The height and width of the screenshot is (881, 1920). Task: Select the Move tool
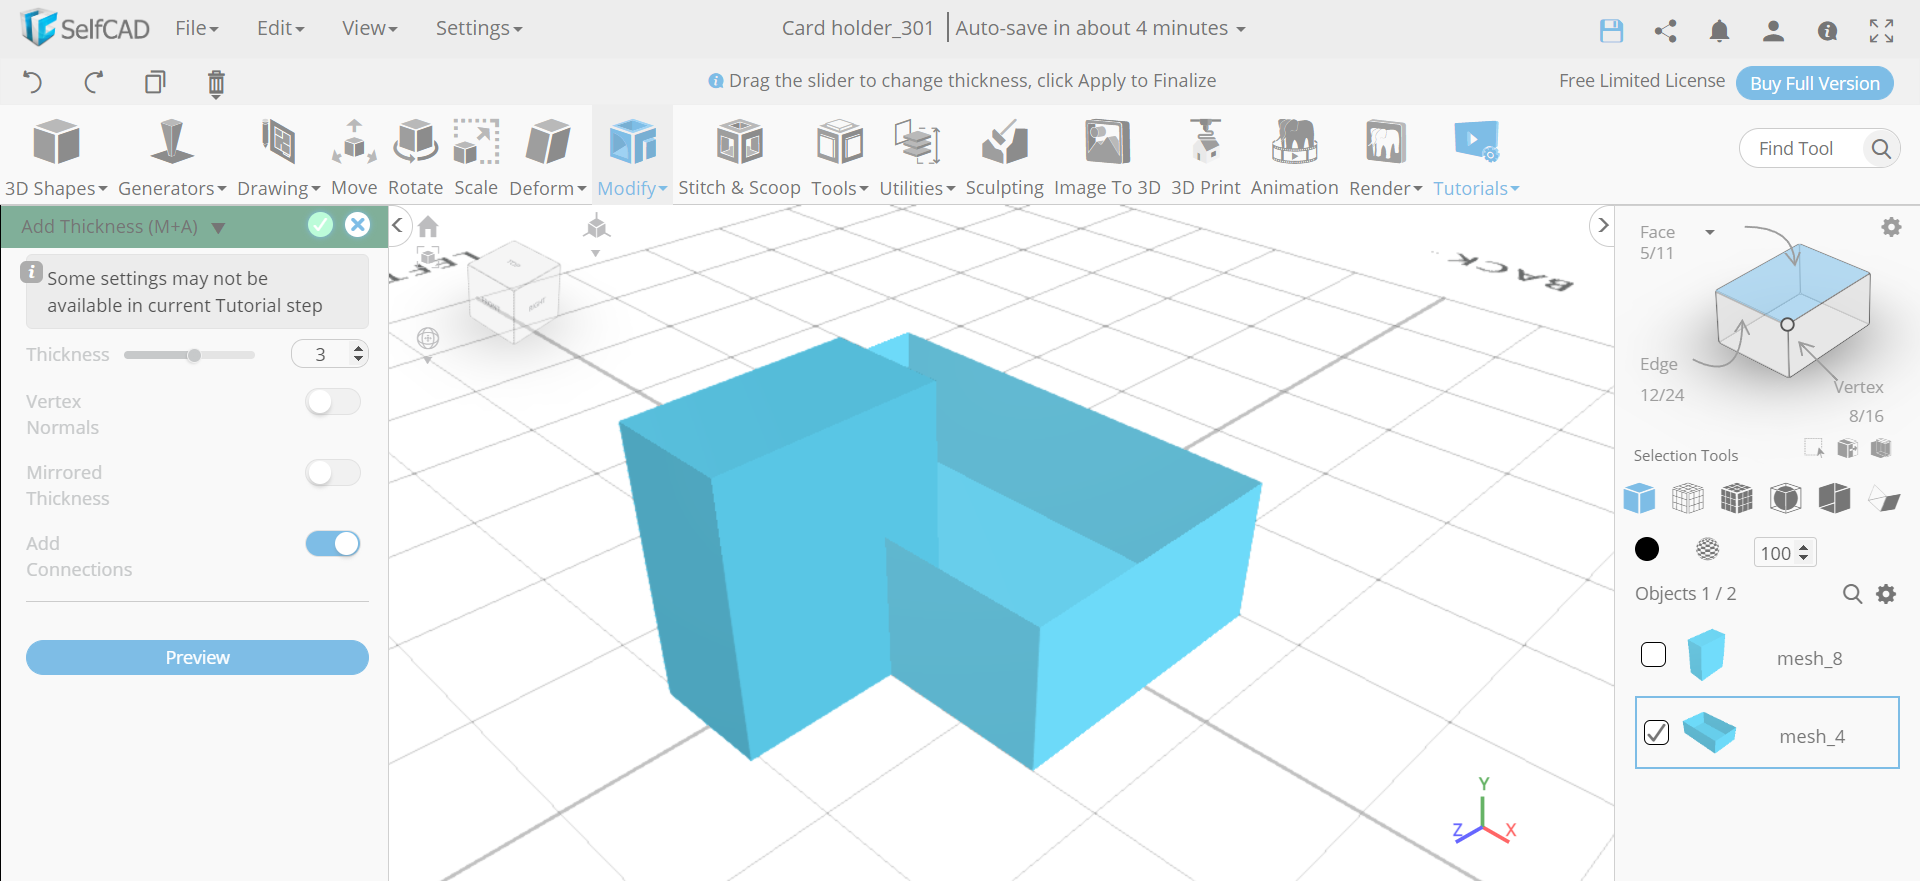coord(354,157)
